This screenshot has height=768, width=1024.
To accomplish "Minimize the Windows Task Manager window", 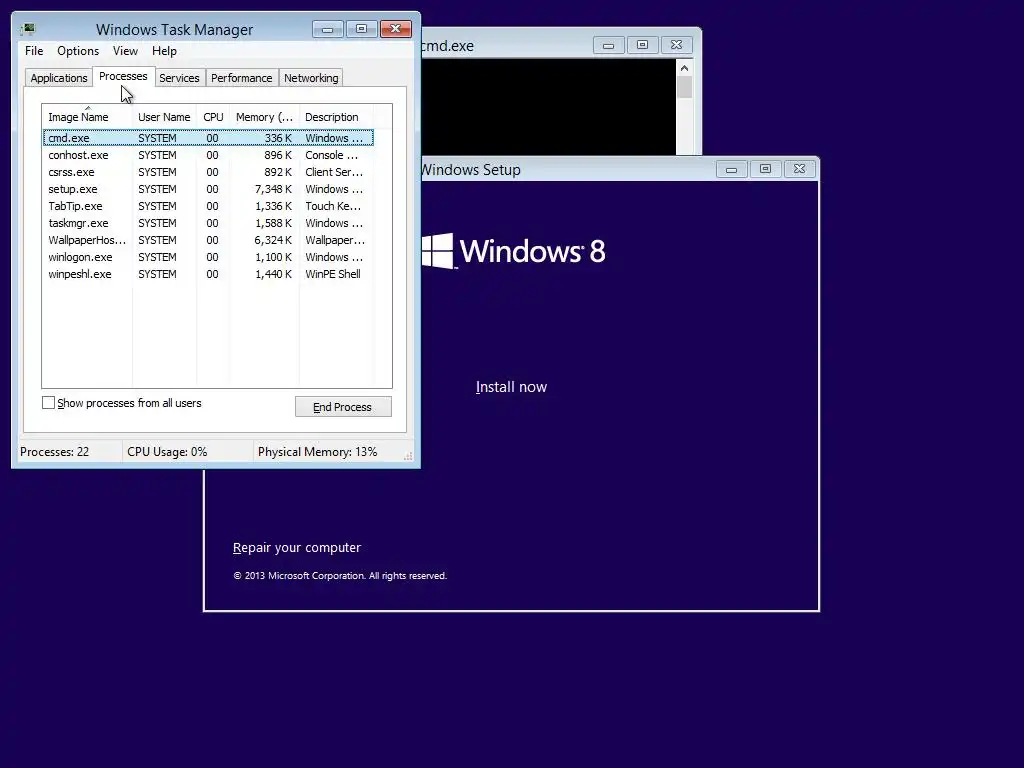I will (x=328, y=29).
